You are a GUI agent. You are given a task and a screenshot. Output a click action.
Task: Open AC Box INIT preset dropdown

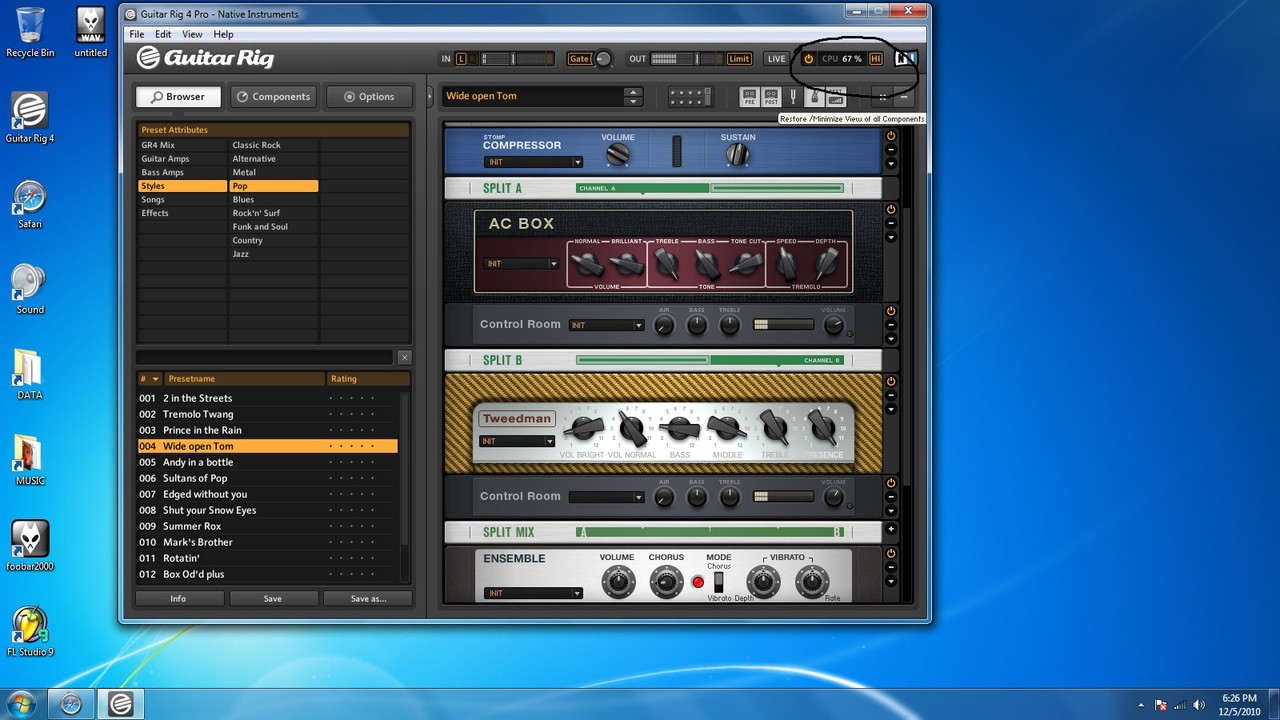(x=522, y=264)
